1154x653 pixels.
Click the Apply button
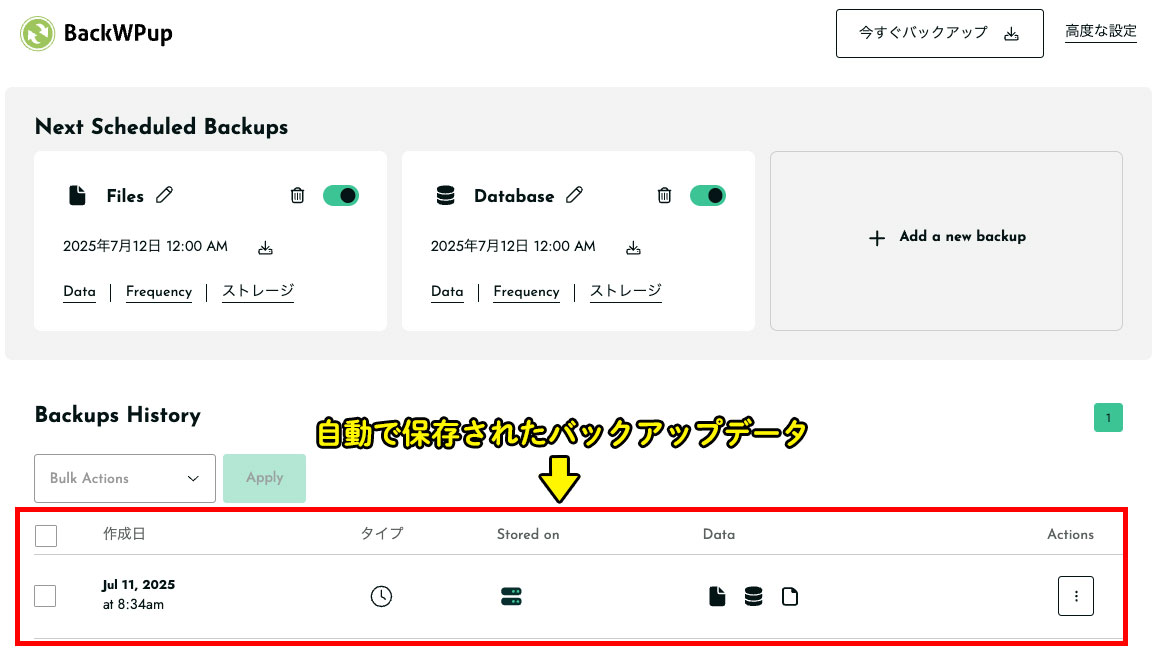pyautogui.click(x=264, y=479)
